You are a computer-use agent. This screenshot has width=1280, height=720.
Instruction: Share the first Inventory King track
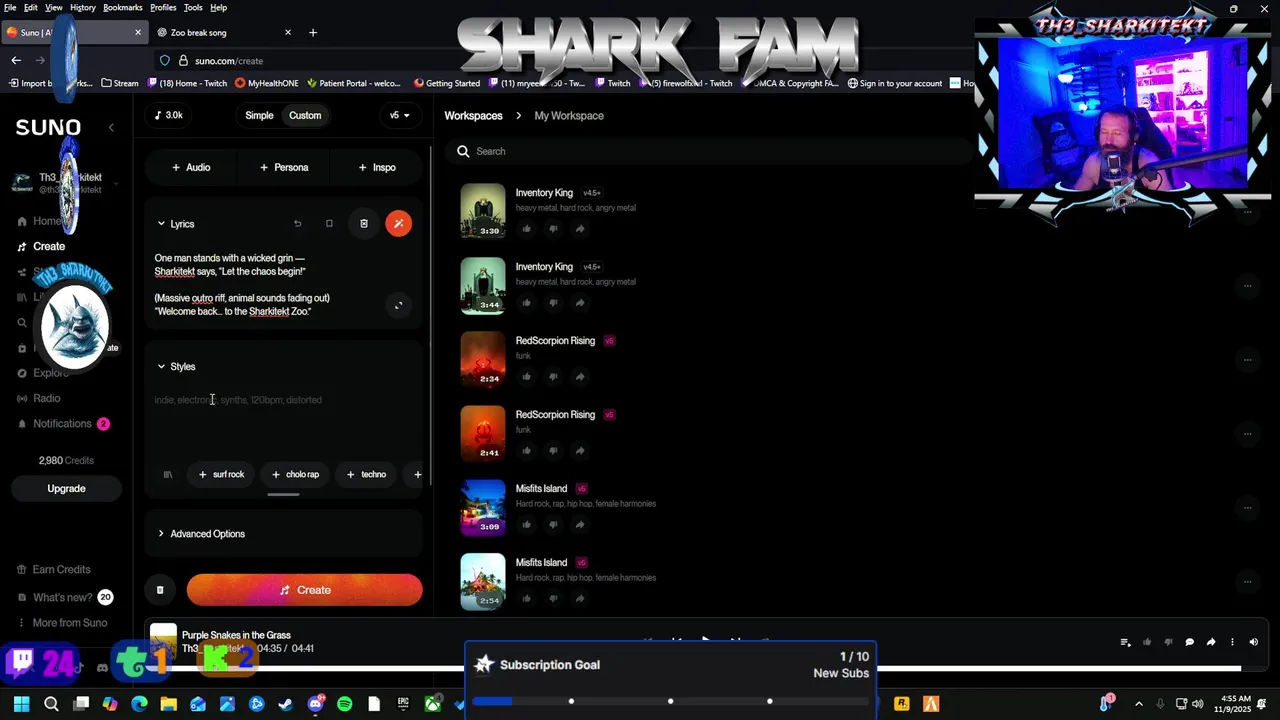[x=580, y=229]
